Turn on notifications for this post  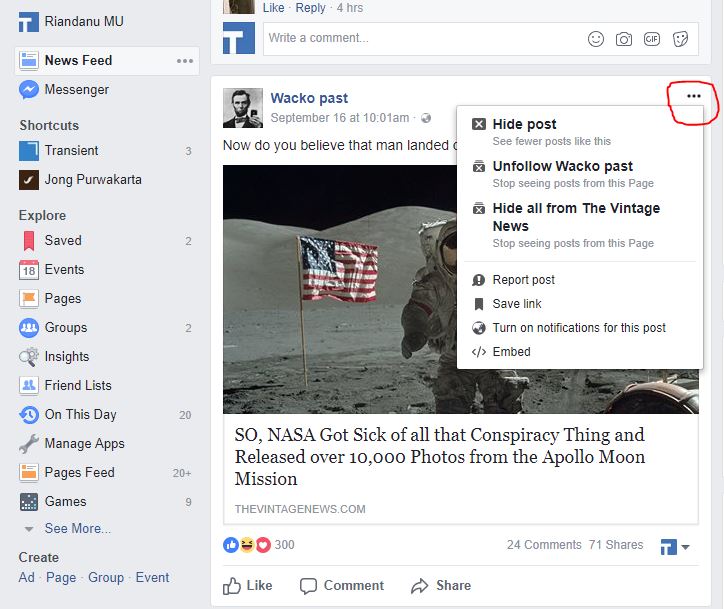point(579,328)
